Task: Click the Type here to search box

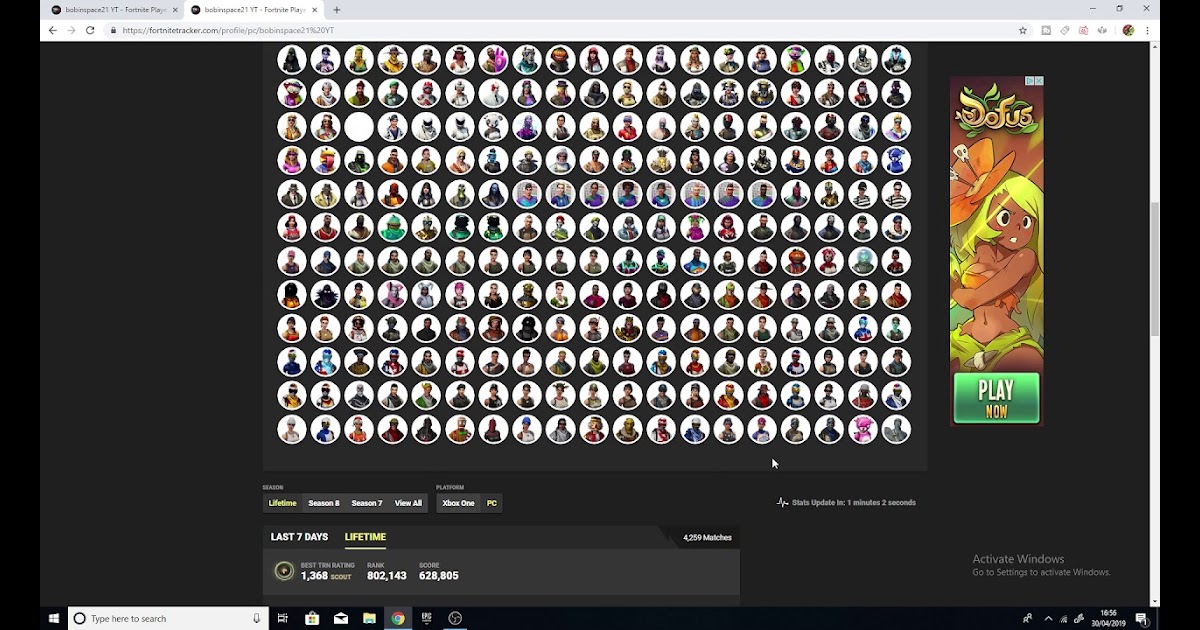Action: click(x=166, y=619)
